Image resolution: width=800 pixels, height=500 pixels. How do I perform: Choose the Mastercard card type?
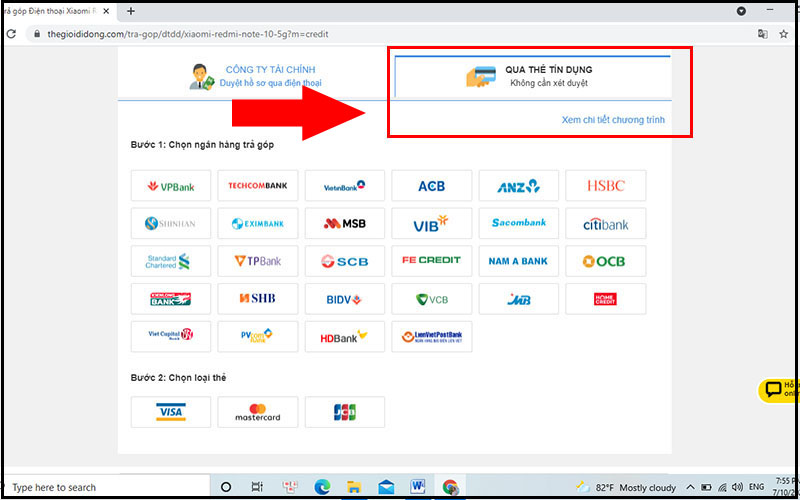click(x=258, y=412)
